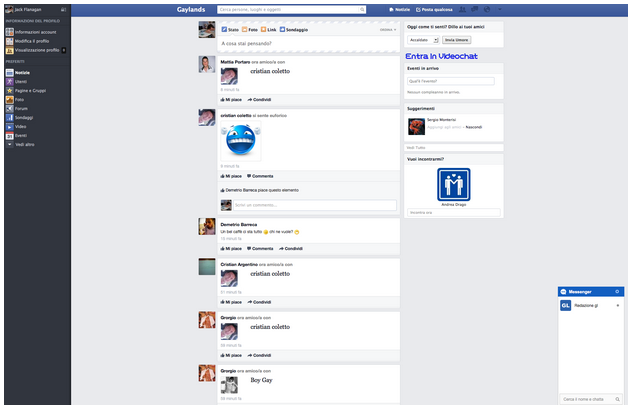
Task: Click the 'Scrivi un commento' field
Action: pyautogui.click(x=315, y=205)
